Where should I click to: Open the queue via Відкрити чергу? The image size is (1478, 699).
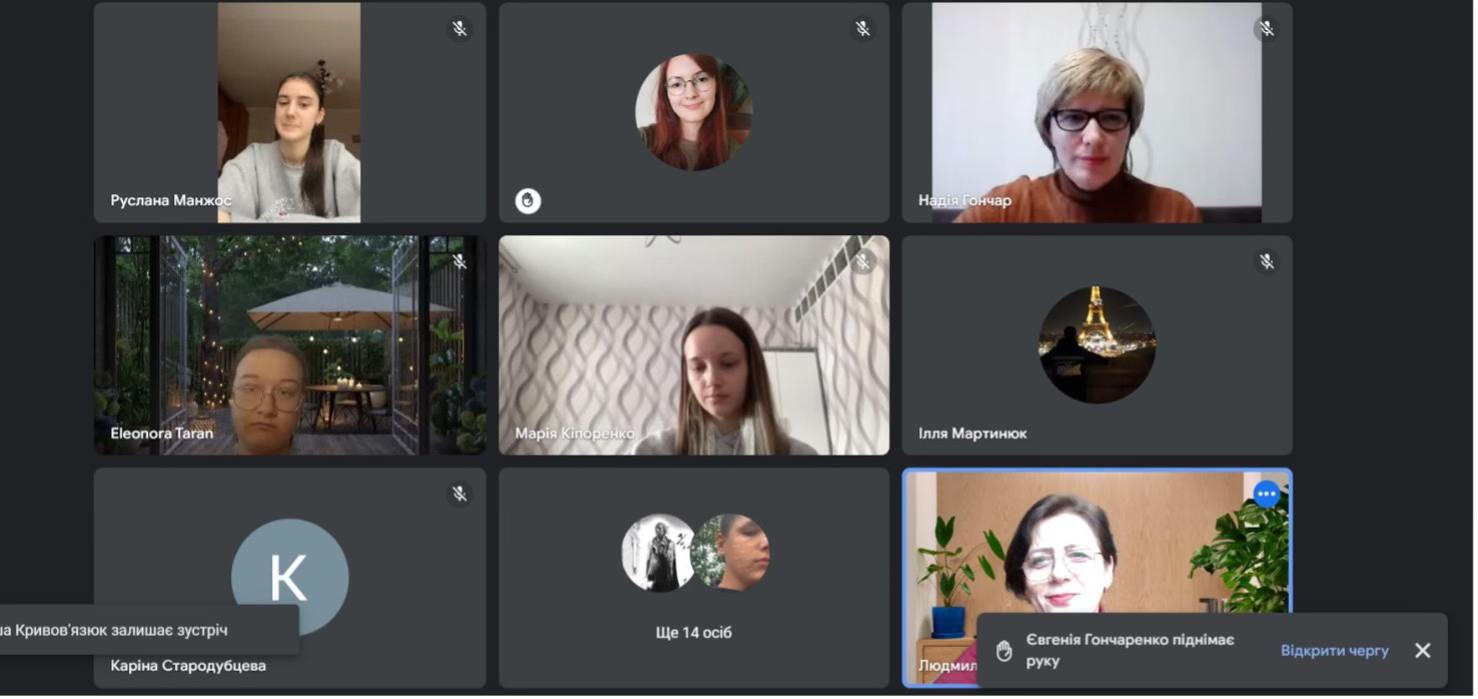(1334, 651)
